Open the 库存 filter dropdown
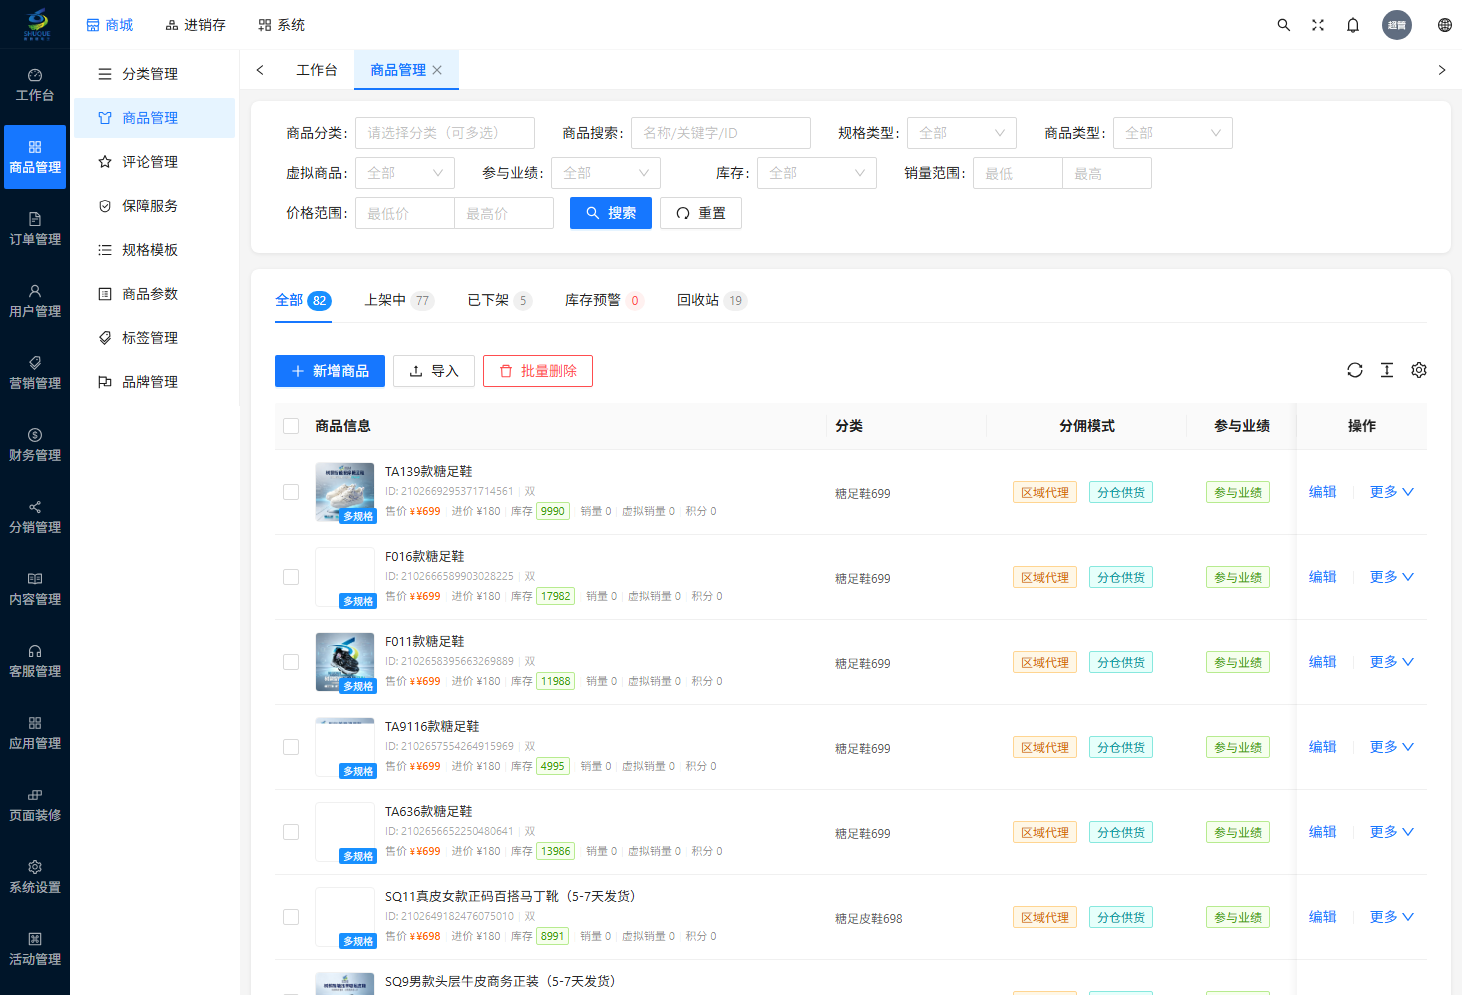 [817, 173]
